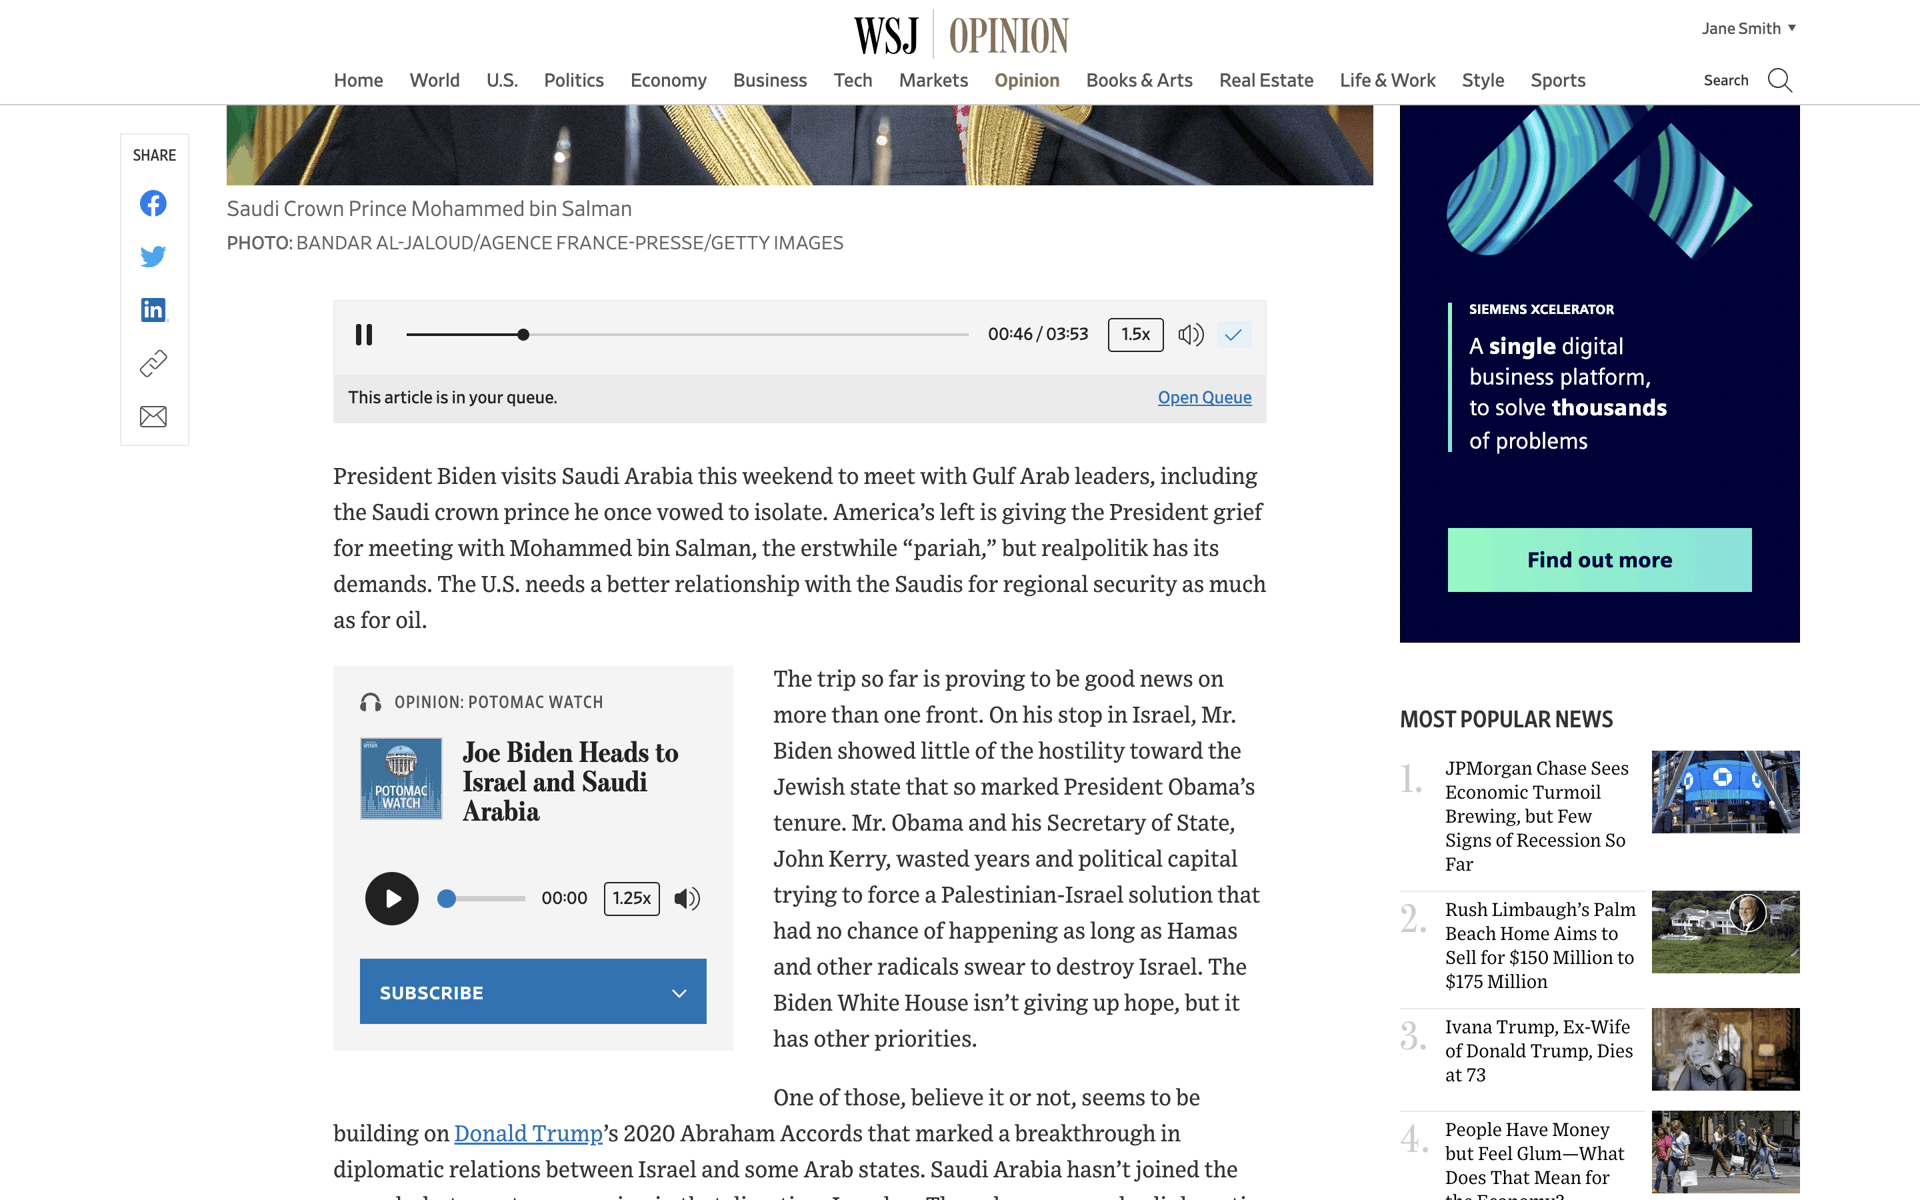Share article on Twitter
The image size is (1920, 1200).
pos(153,257)
